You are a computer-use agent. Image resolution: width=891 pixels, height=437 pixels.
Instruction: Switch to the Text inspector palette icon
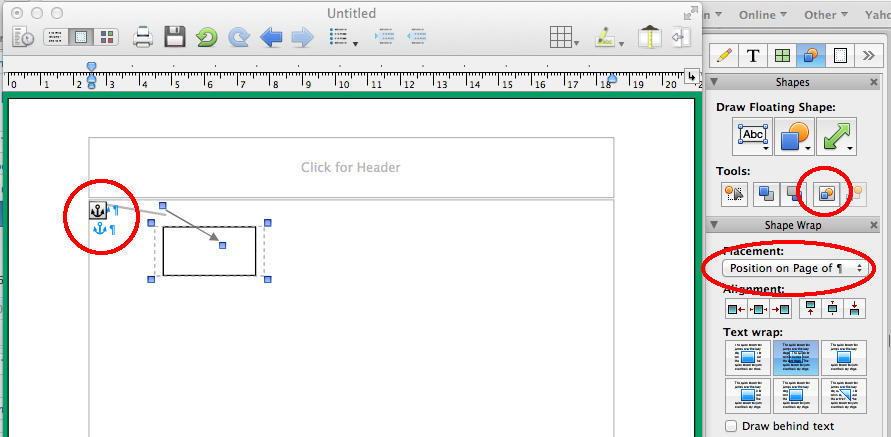753,55
